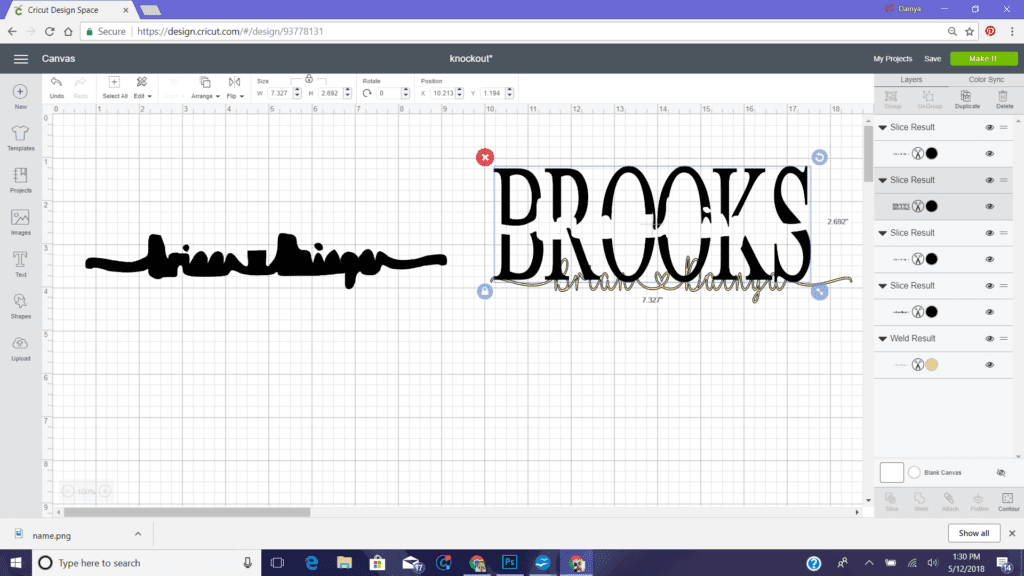Click the browser Reload button

coord(50,31)
